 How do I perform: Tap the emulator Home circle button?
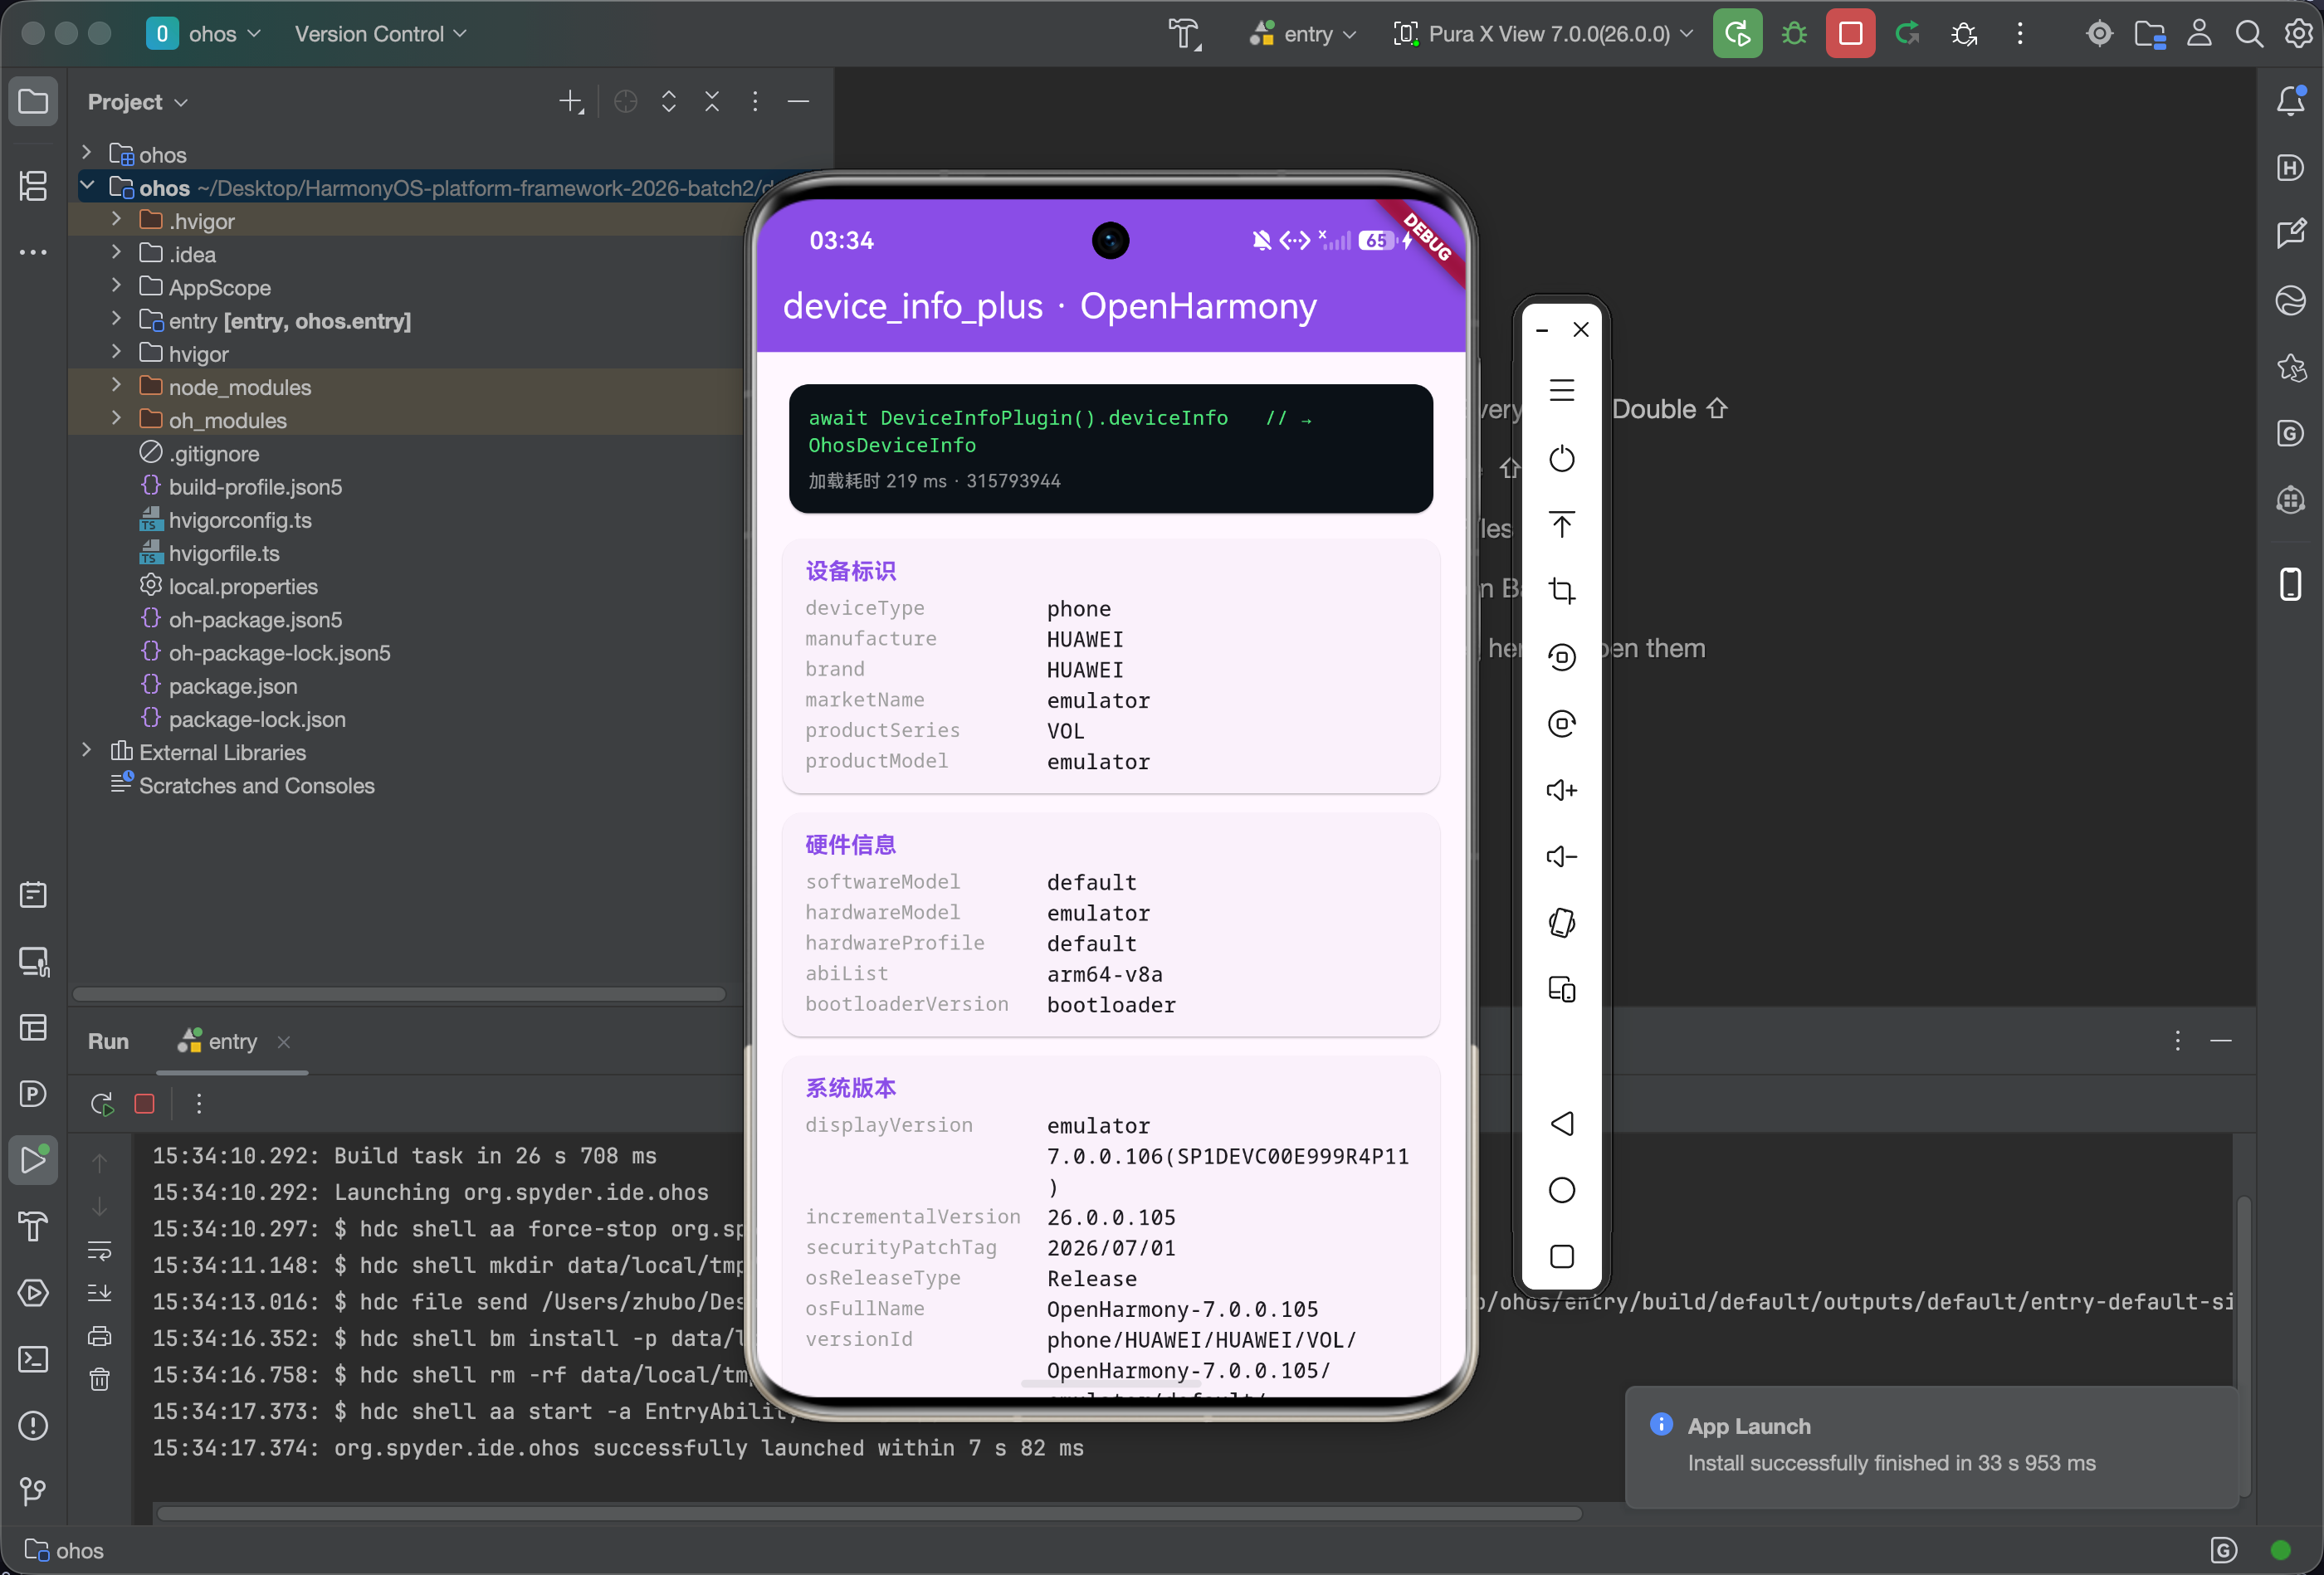click(x=1561, y=1190)
